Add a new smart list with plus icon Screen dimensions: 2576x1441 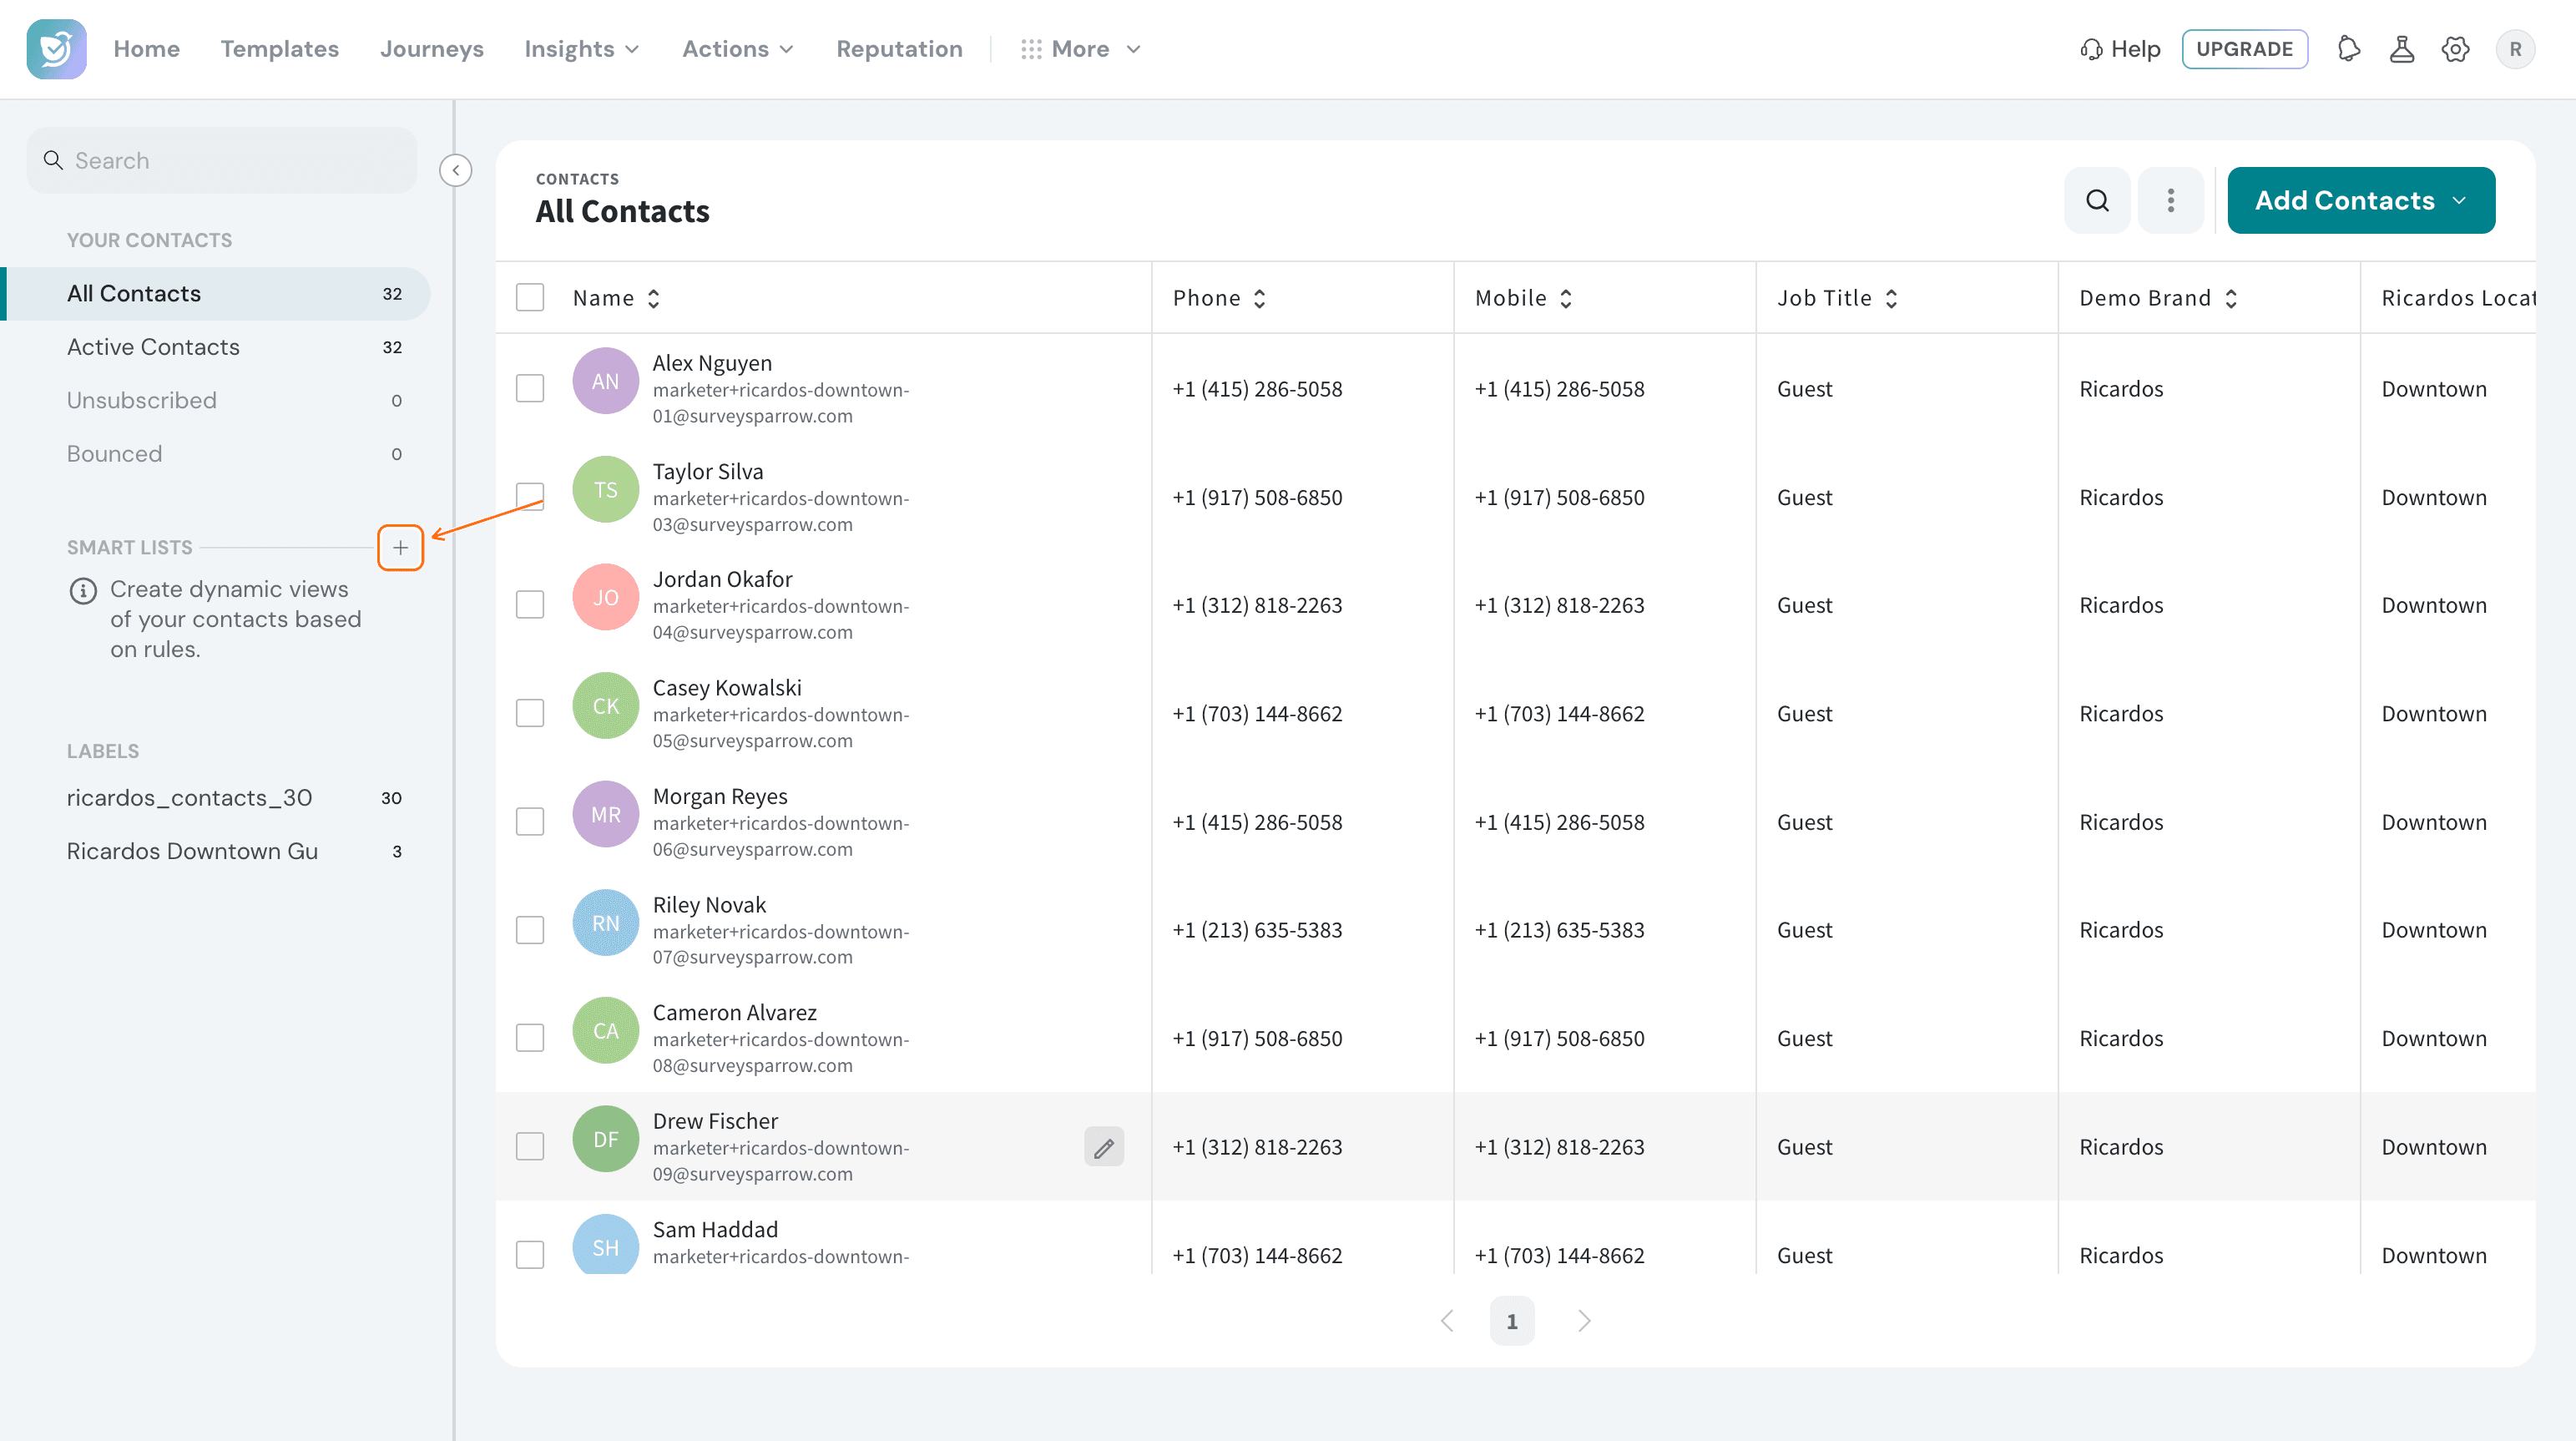click(x=400, y=548)
